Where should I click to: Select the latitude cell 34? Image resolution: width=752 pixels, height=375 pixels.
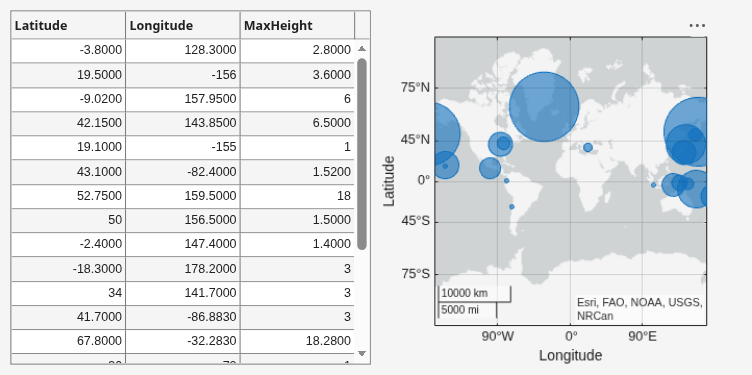(x=68, y=293)
